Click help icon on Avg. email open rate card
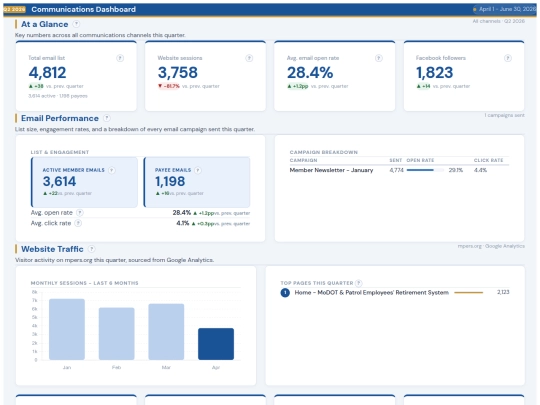 click(378, 58)
